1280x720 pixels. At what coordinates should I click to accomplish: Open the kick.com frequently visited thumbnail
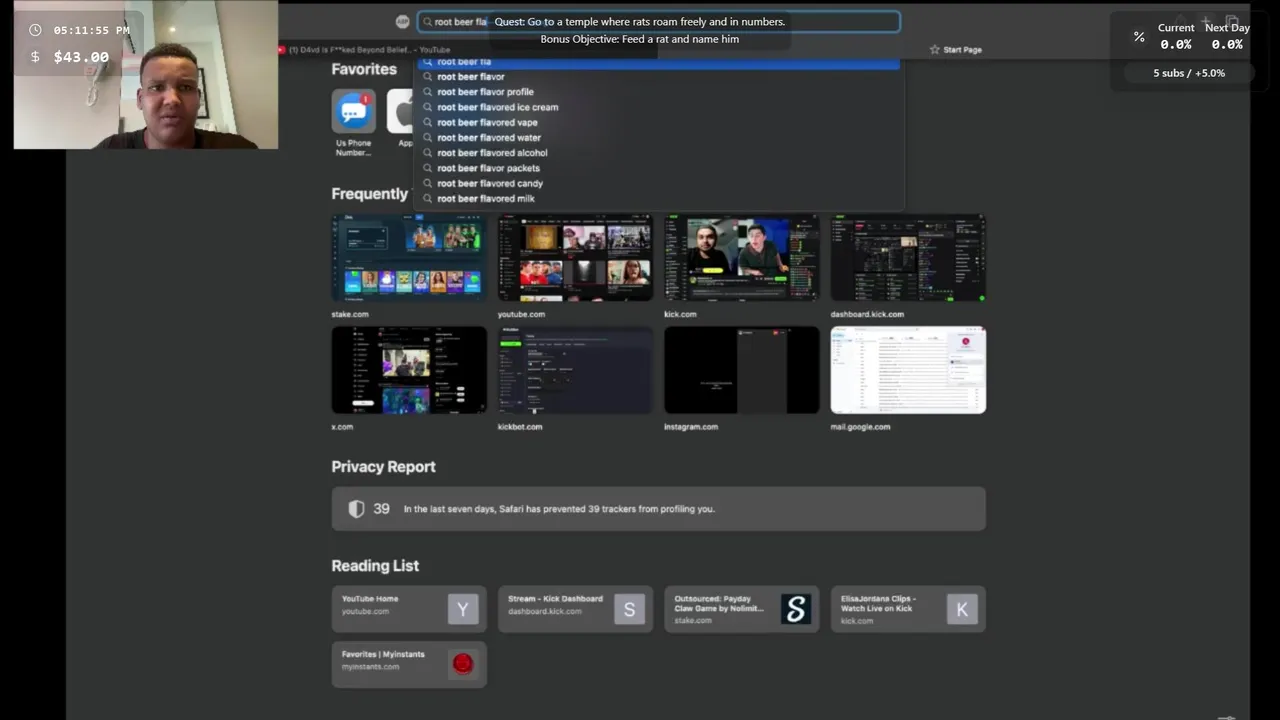[x=741, y=257]
